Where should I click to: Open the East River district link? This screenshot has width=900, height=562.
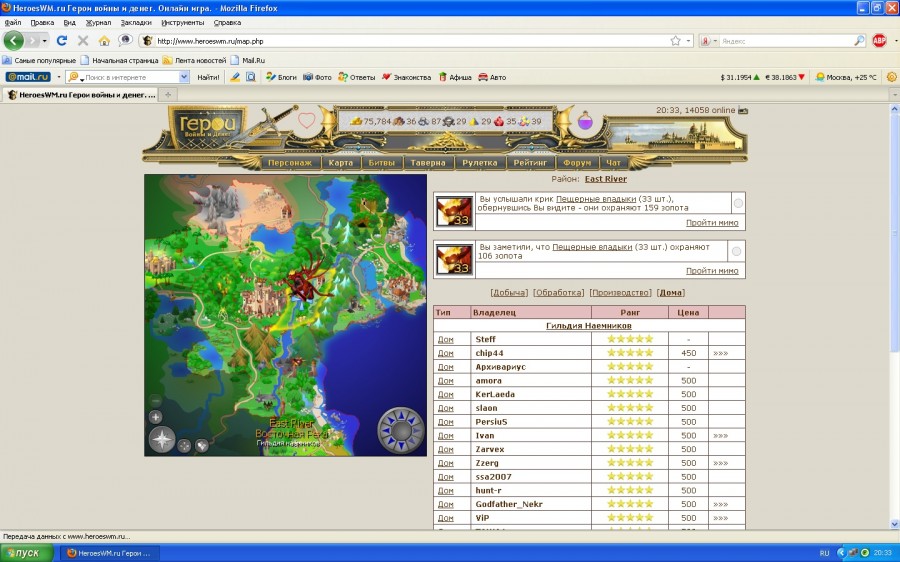tap(606, 179)
